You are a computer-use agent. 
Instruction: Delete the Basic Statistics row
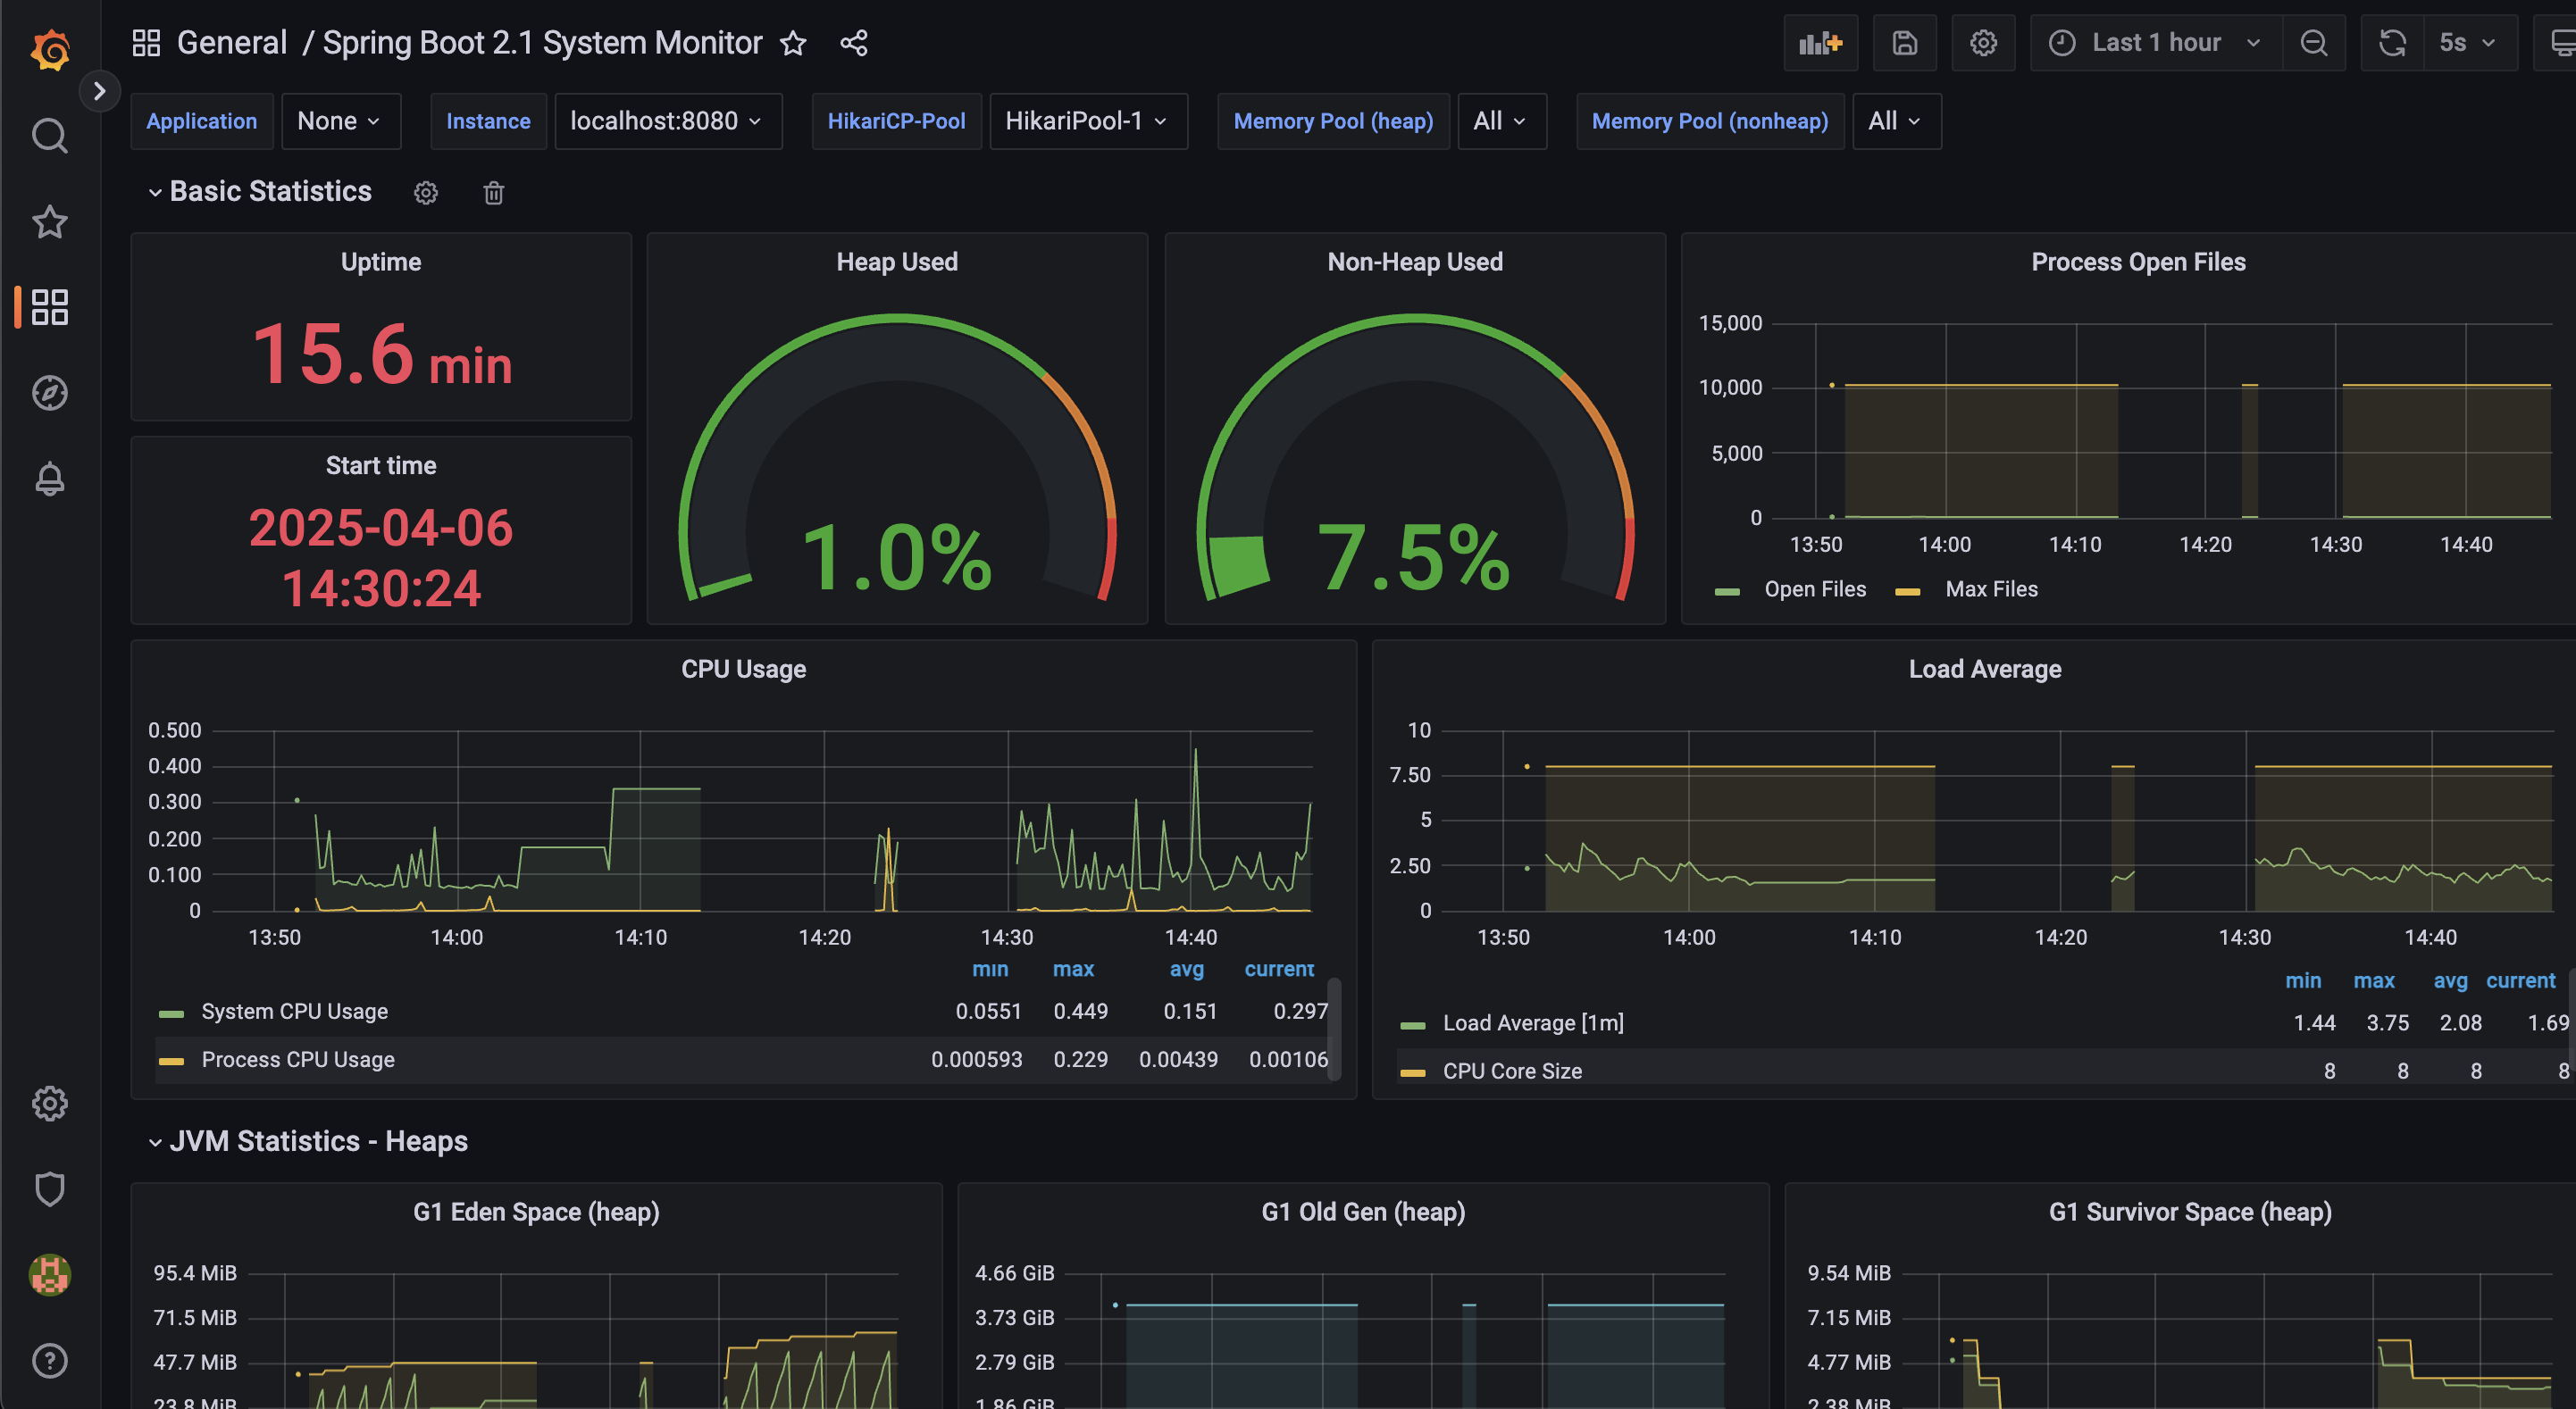point(493,192)
